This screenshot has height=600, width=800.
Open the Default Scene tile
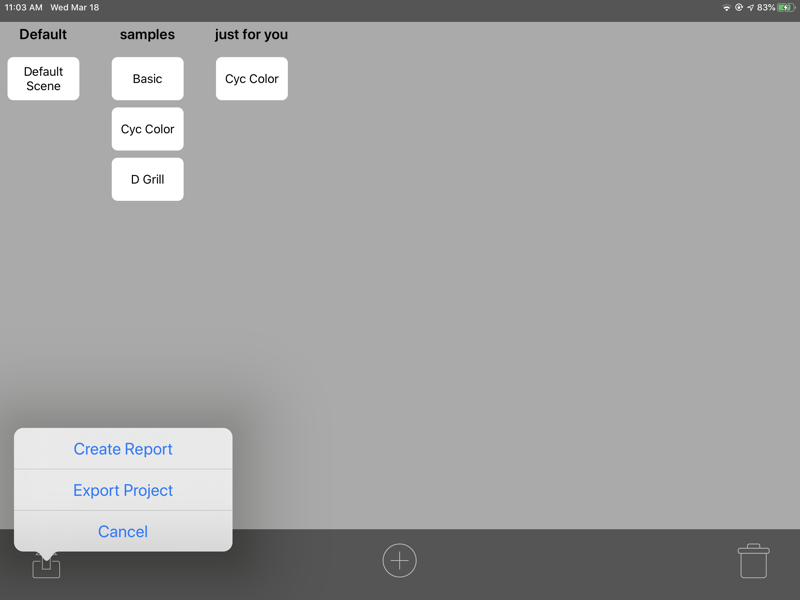pyautogui.click(x=43, y=79)
